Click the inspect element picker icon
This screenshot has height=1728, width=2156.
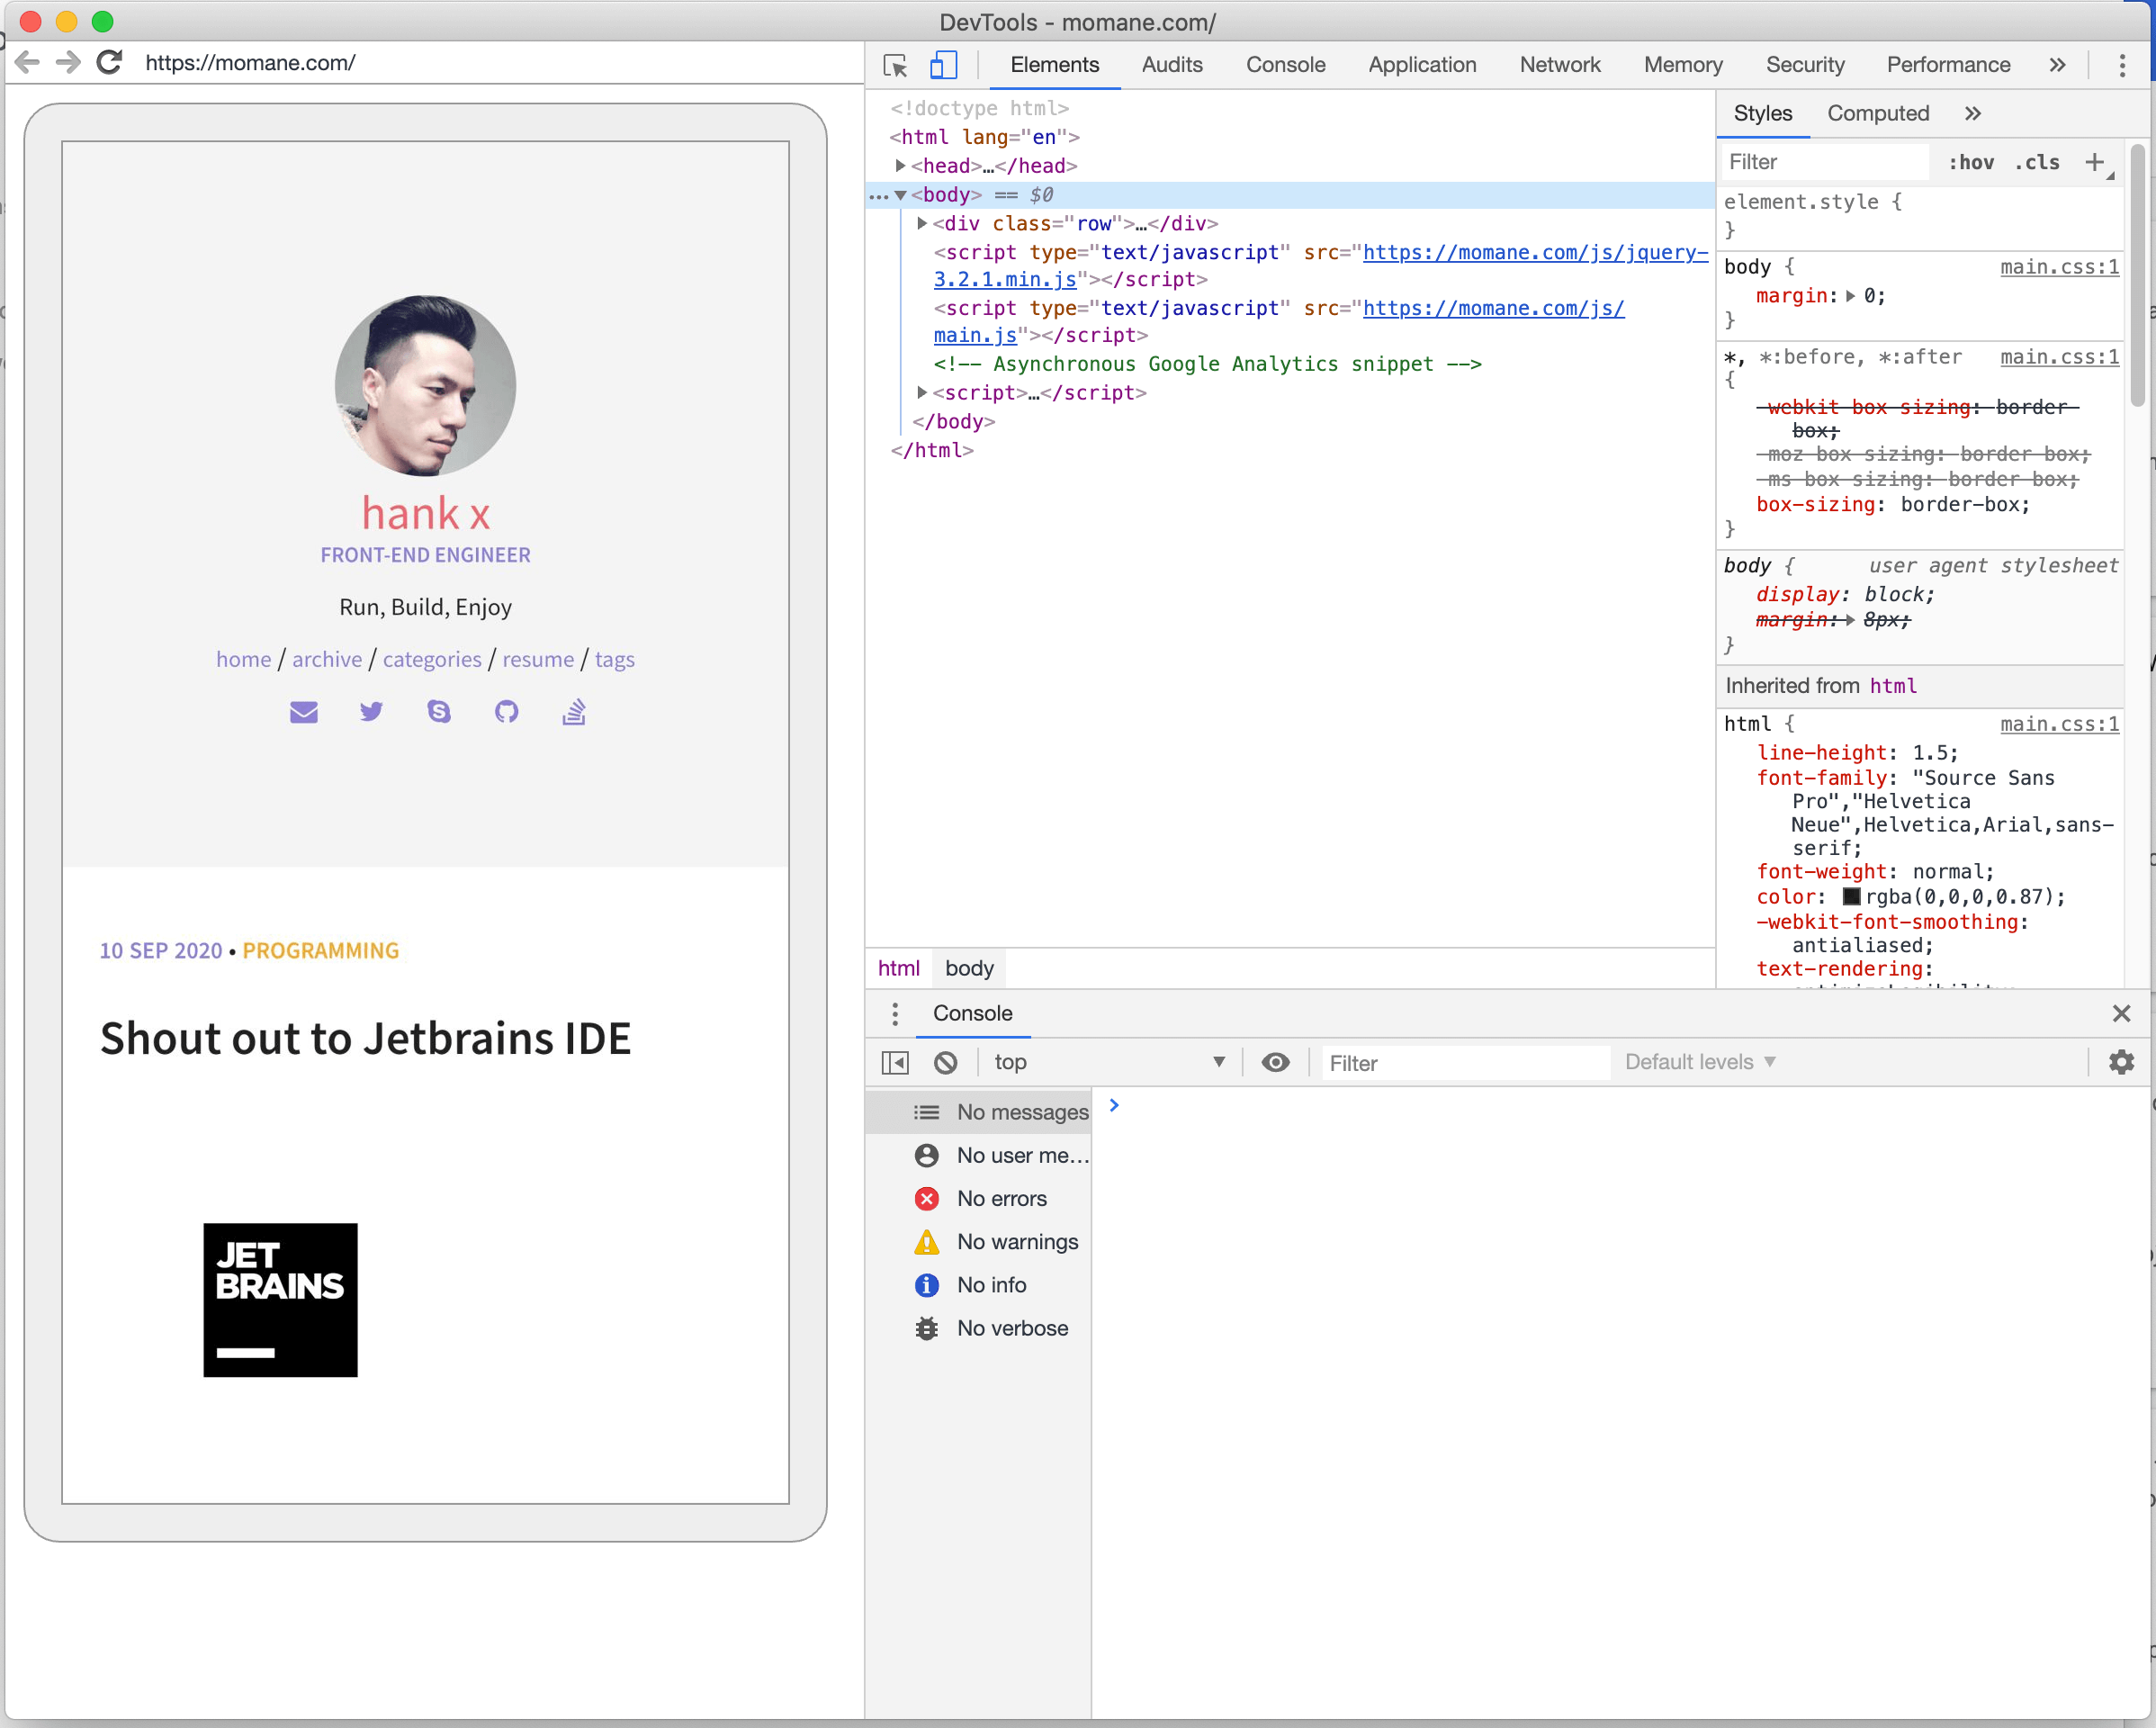[895, 66]
